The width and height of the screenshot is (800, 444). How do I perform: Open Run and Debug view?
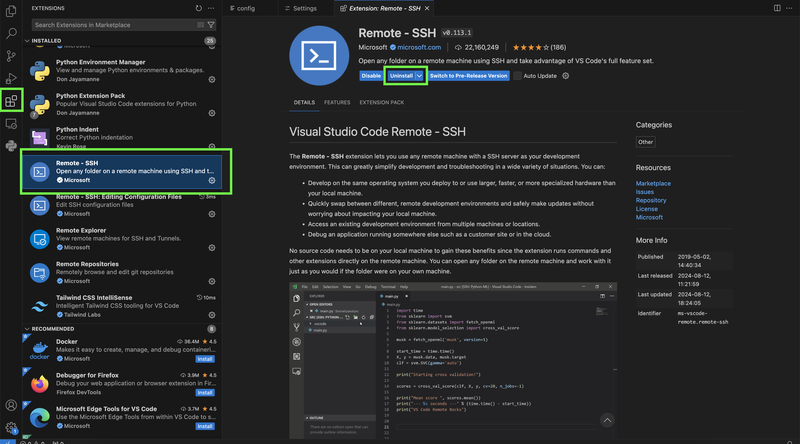point(11,78)
